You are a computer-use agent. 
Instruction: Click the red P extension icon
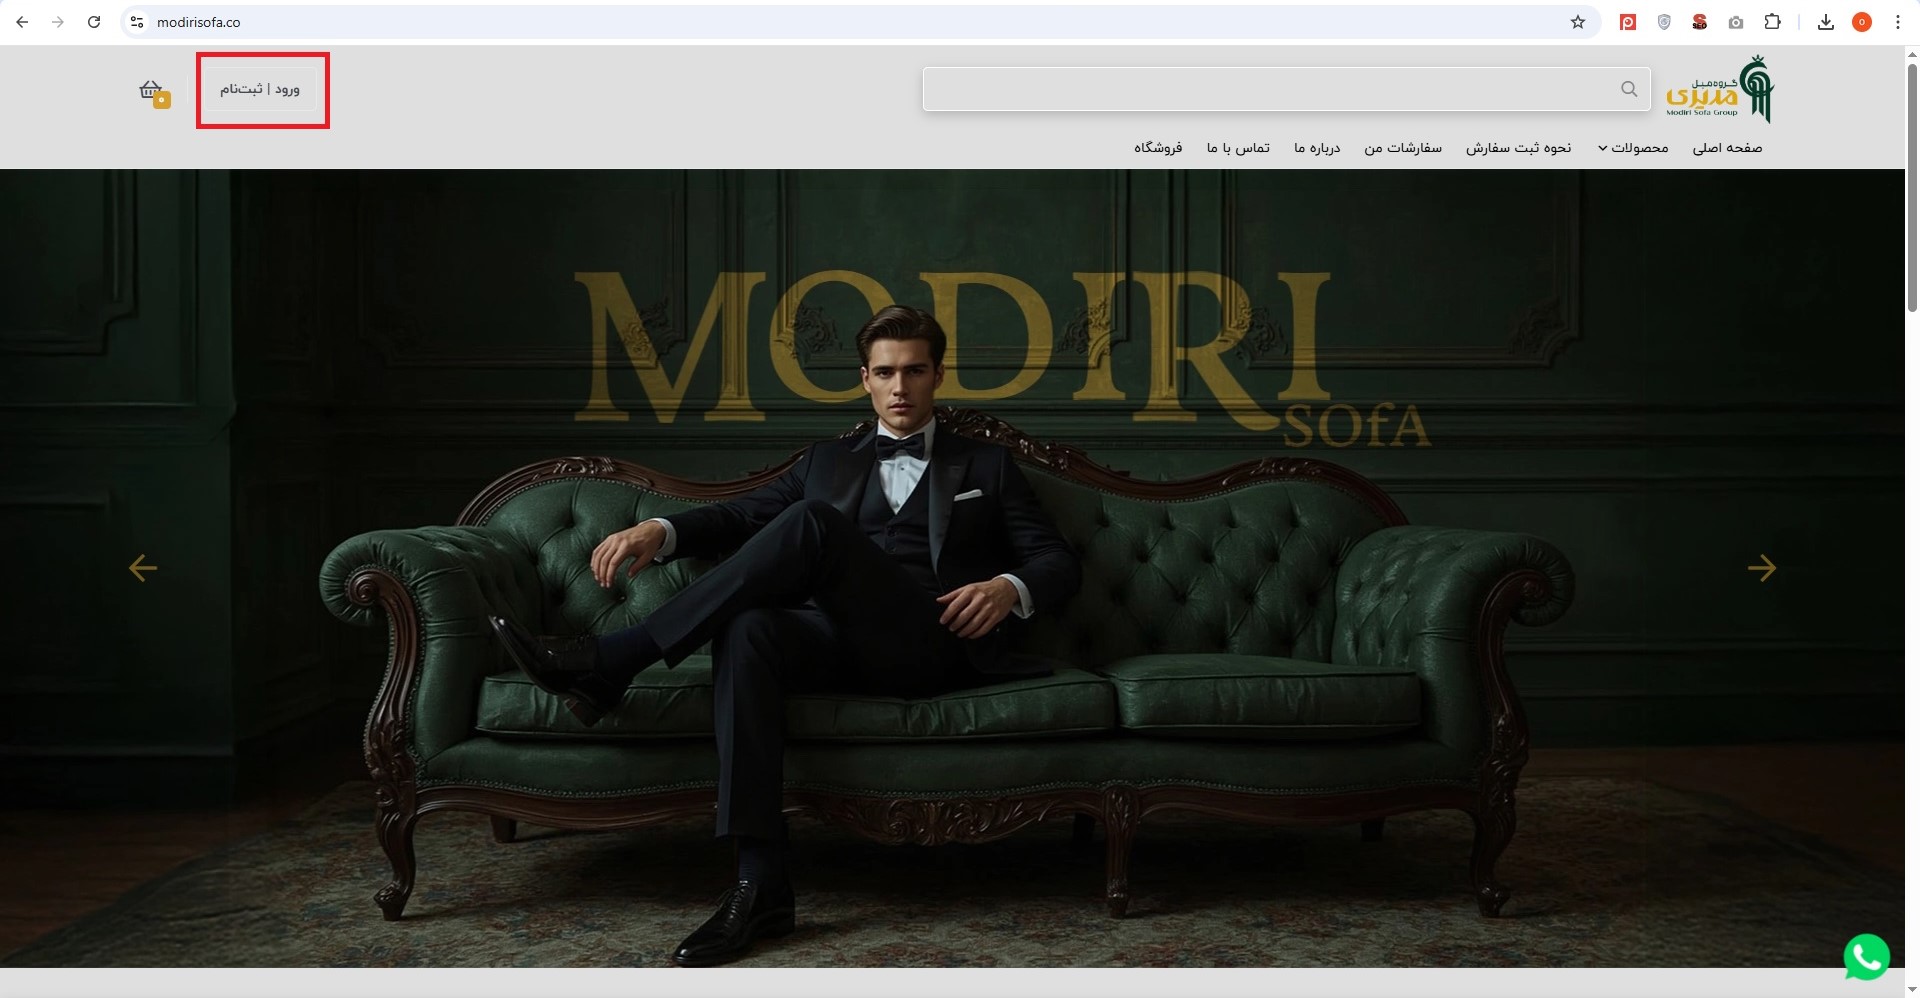click(1628, 22)
